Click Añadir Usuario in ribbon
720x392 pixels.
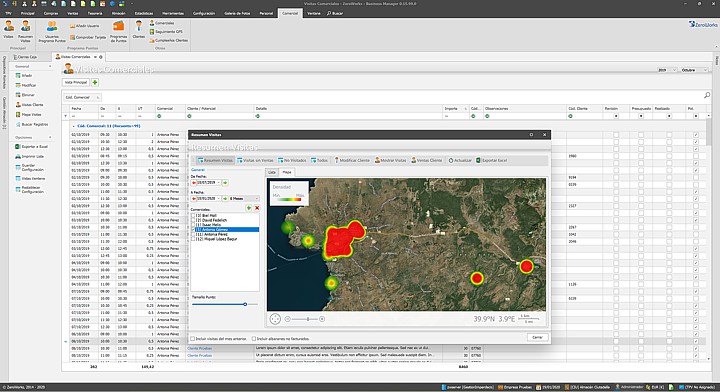coord(84,26)
